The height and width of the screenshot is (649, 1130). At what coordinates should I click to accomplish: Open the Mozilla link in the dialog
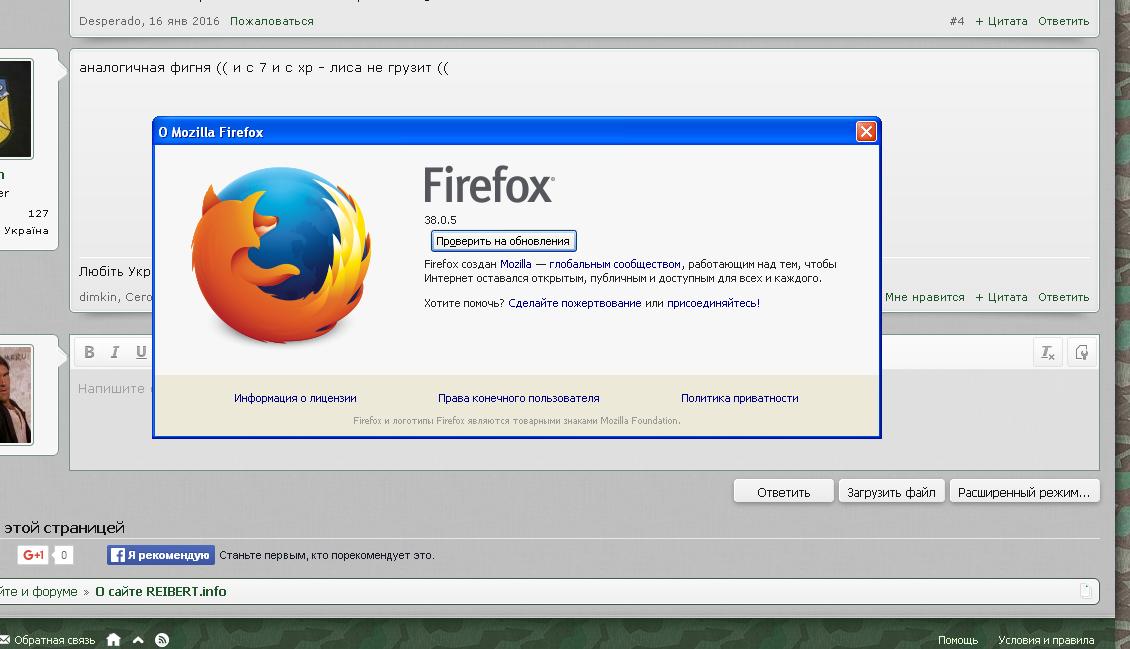tap(515, 264)
